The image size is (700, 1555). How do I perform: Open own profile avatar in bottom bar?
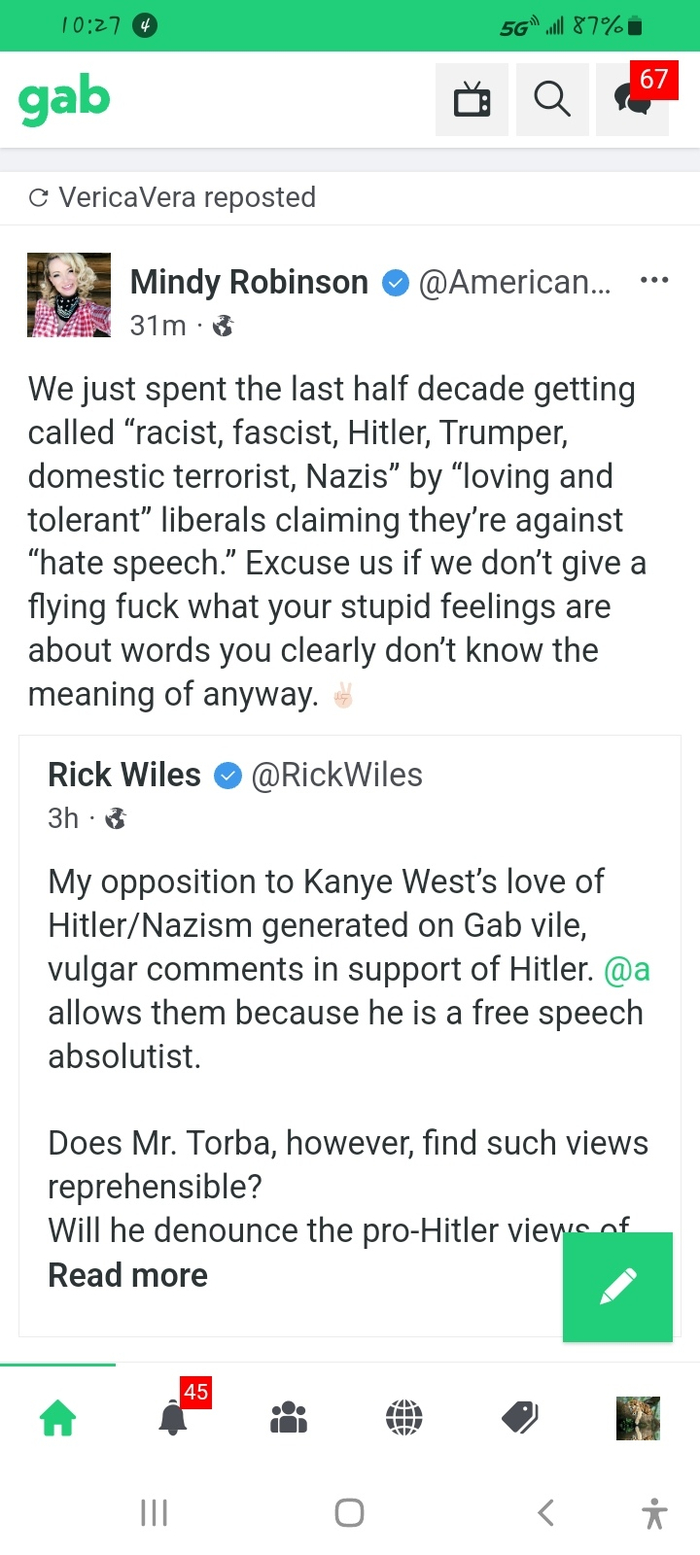637,1418
